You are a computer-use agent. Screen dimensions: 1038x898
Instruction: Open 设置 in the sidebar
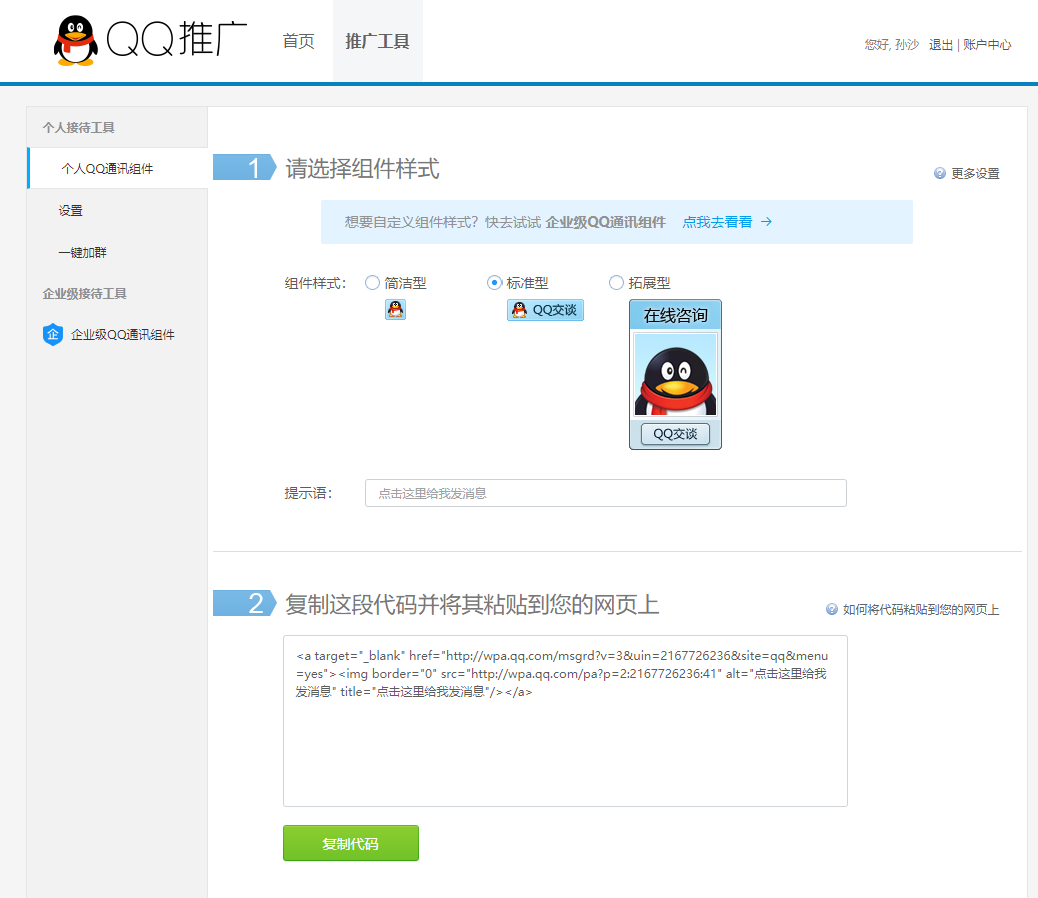(x=71, y=210)
